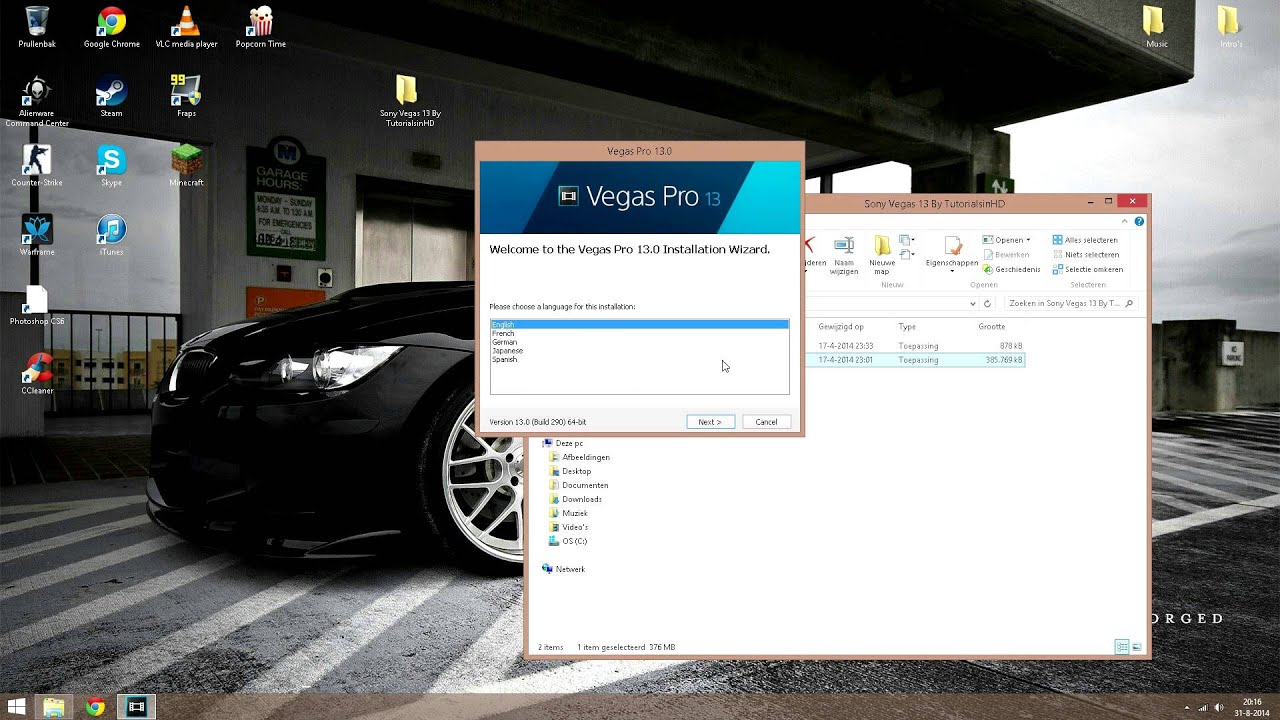Open Chrome from the taskbar
1280x720 pixels.
(95, 707)
